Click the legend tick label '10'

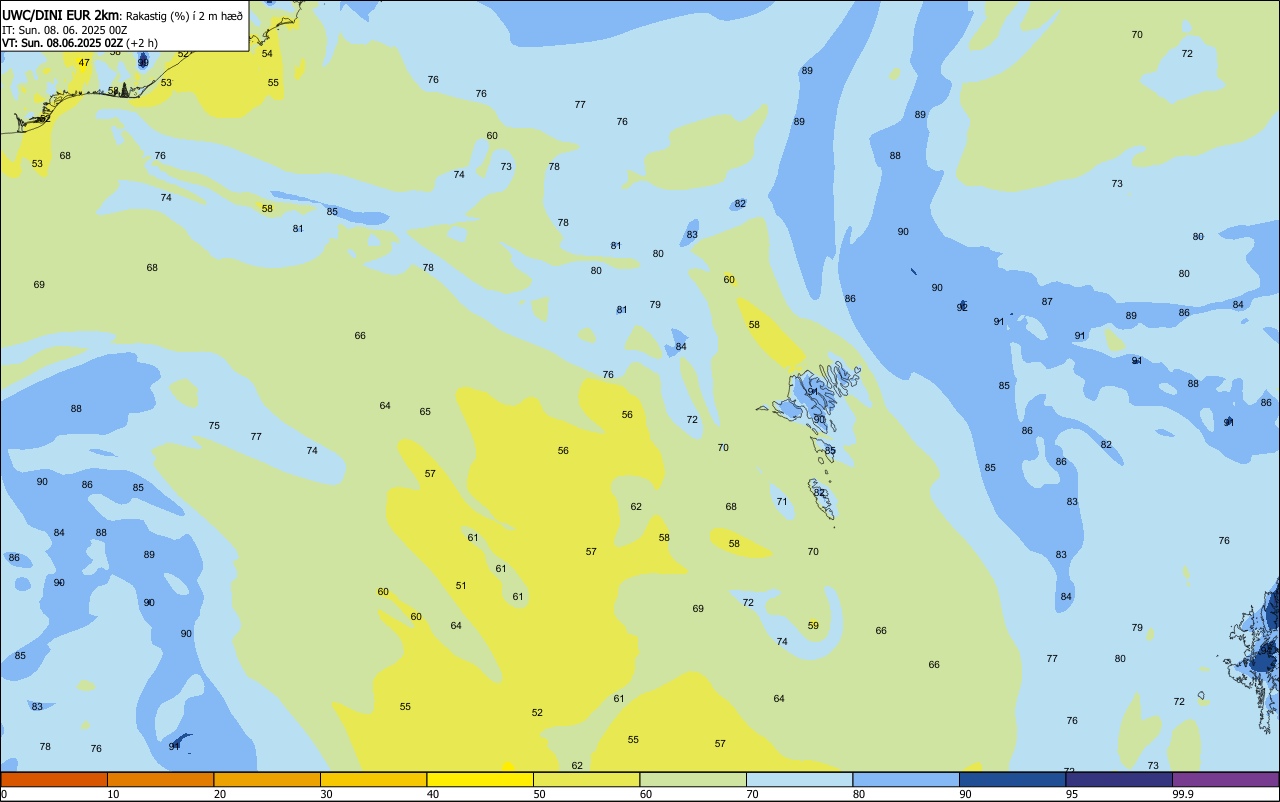click(113, 794)
